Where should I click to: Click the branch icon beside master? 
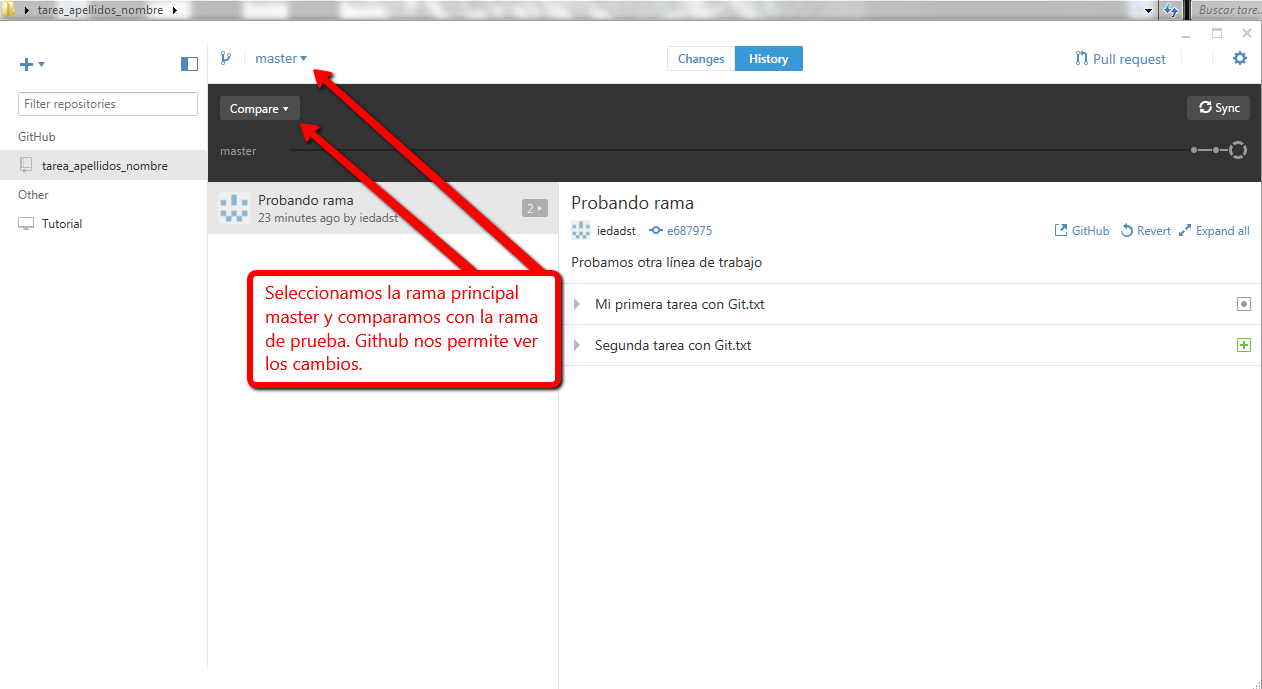(x=226, y=58)
